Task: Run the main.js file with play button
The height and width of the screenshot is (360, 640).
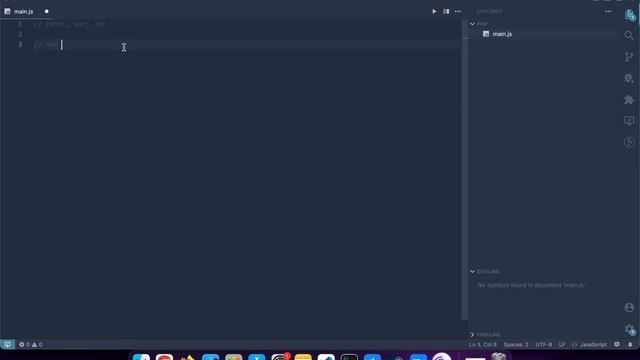Action: [434, 11]
